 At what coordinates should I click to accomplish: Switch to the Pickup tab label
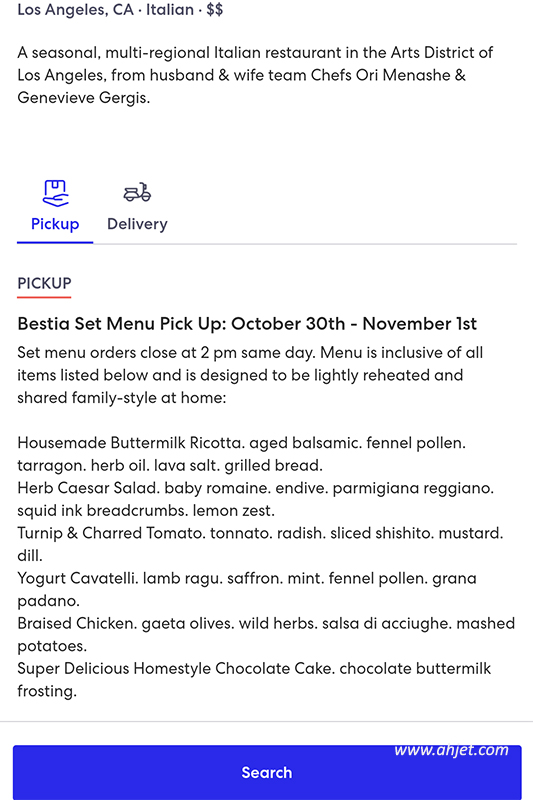[55, 224]
